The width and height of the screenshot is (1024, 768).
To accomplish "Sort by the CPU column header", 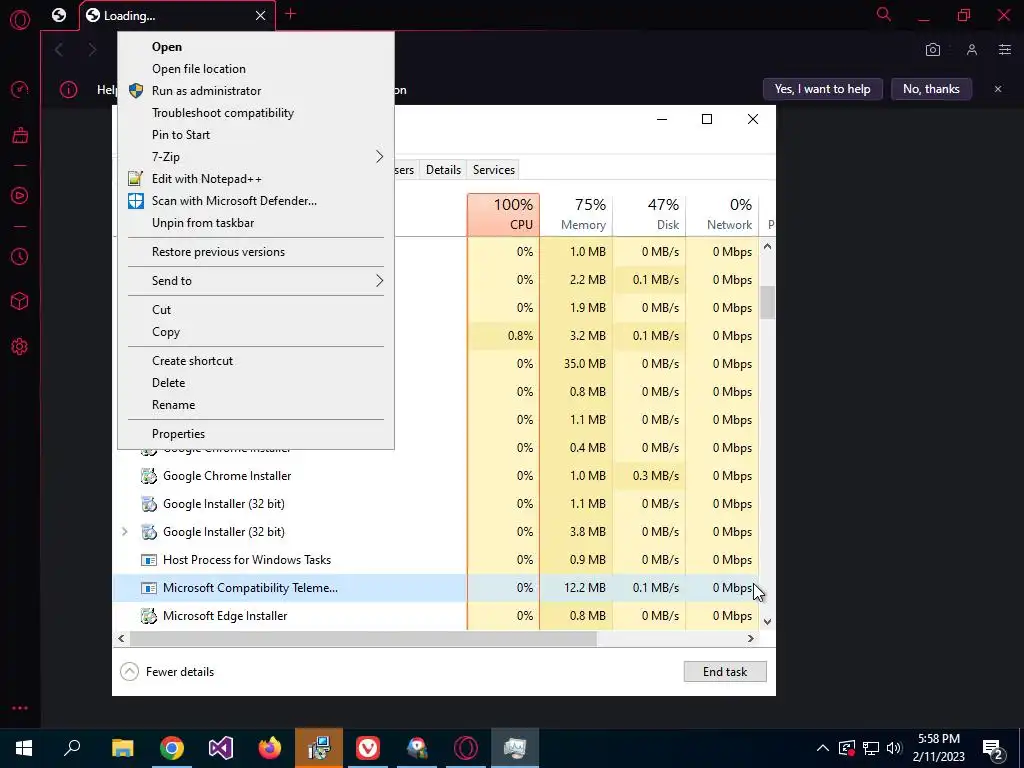I will tap(504, 214).
